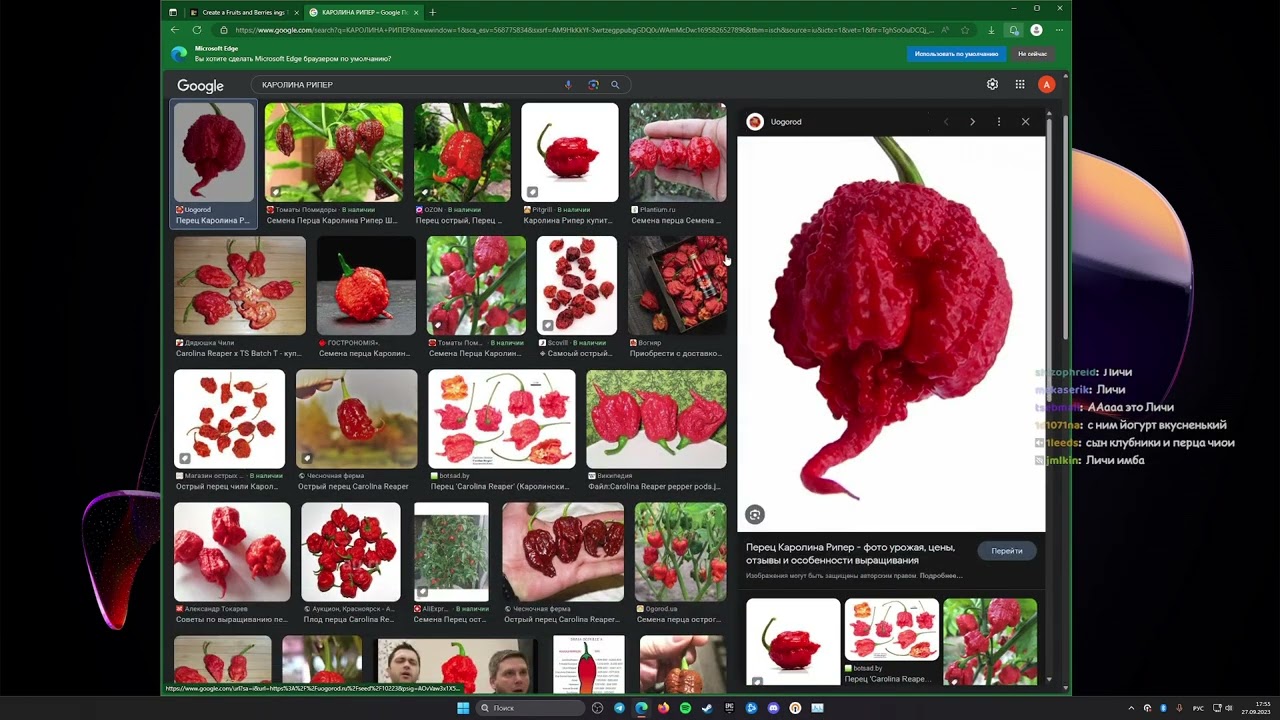This screenshot has height=720, width=1280.
Task: Switch to the Create a Fruits and Berries tab
Action: tap(243, 12)
